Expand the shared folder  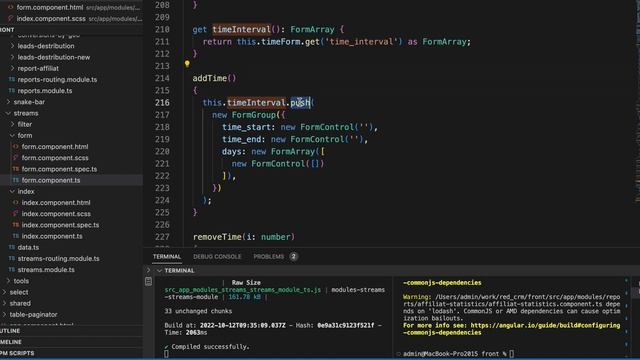20,303
